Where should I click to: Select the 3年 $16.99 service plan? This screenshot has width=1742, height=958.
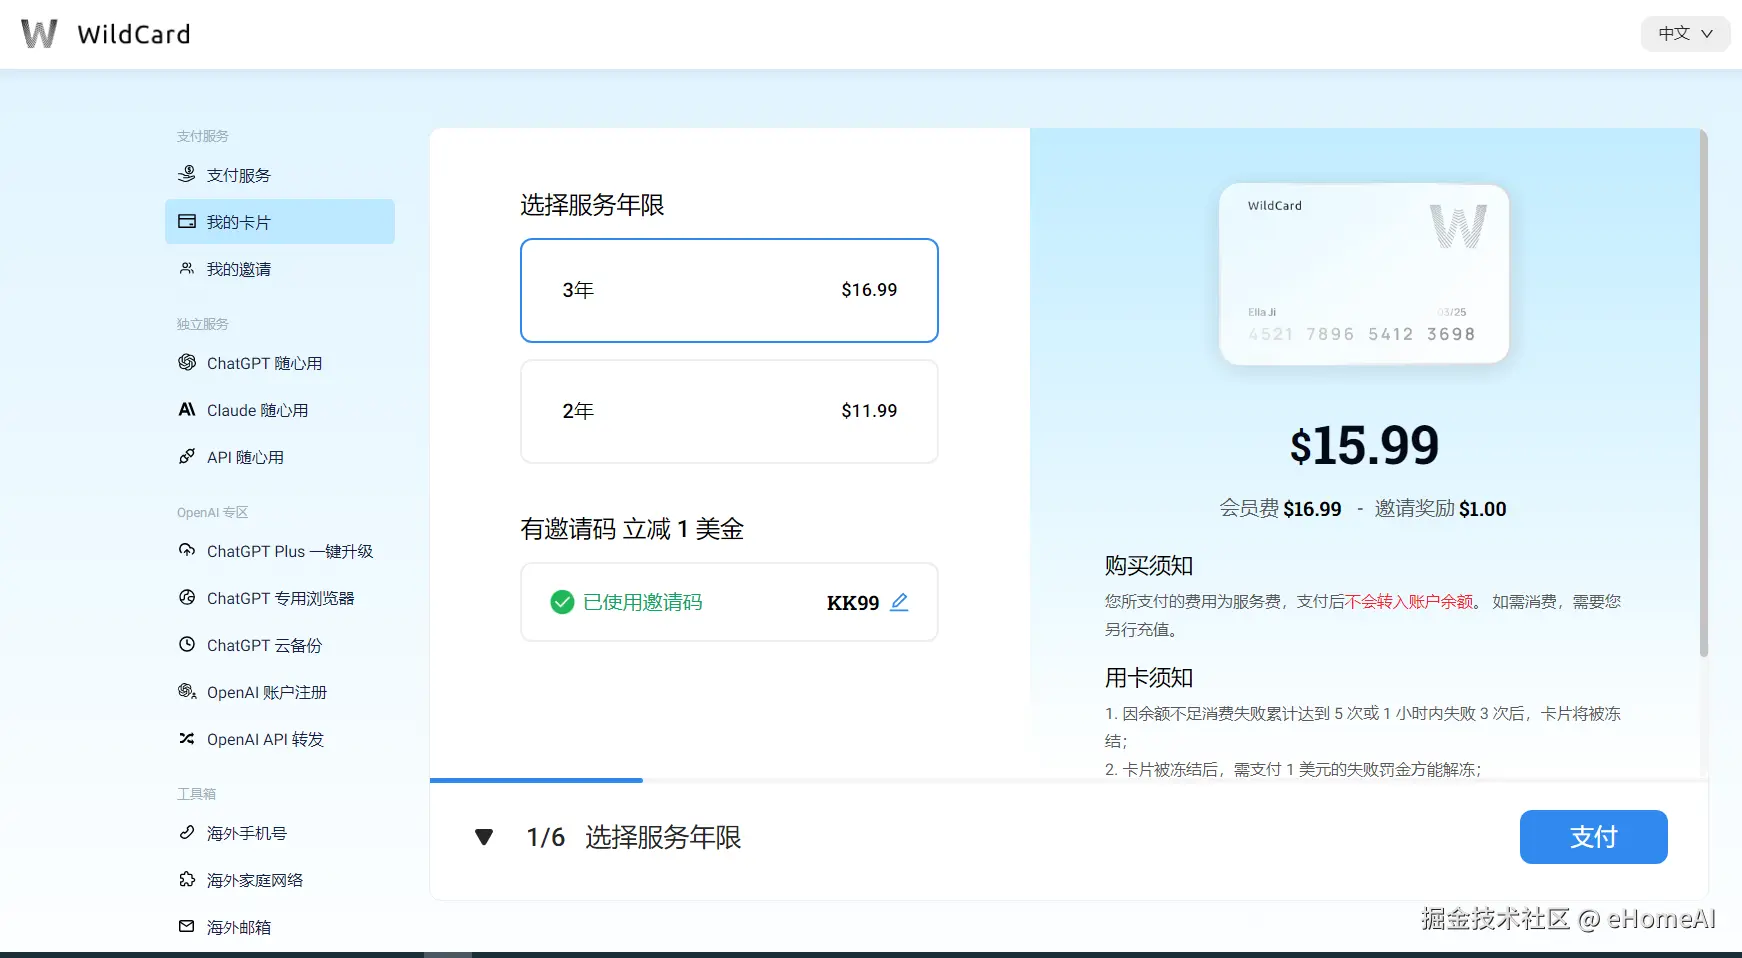click(729, 290)
